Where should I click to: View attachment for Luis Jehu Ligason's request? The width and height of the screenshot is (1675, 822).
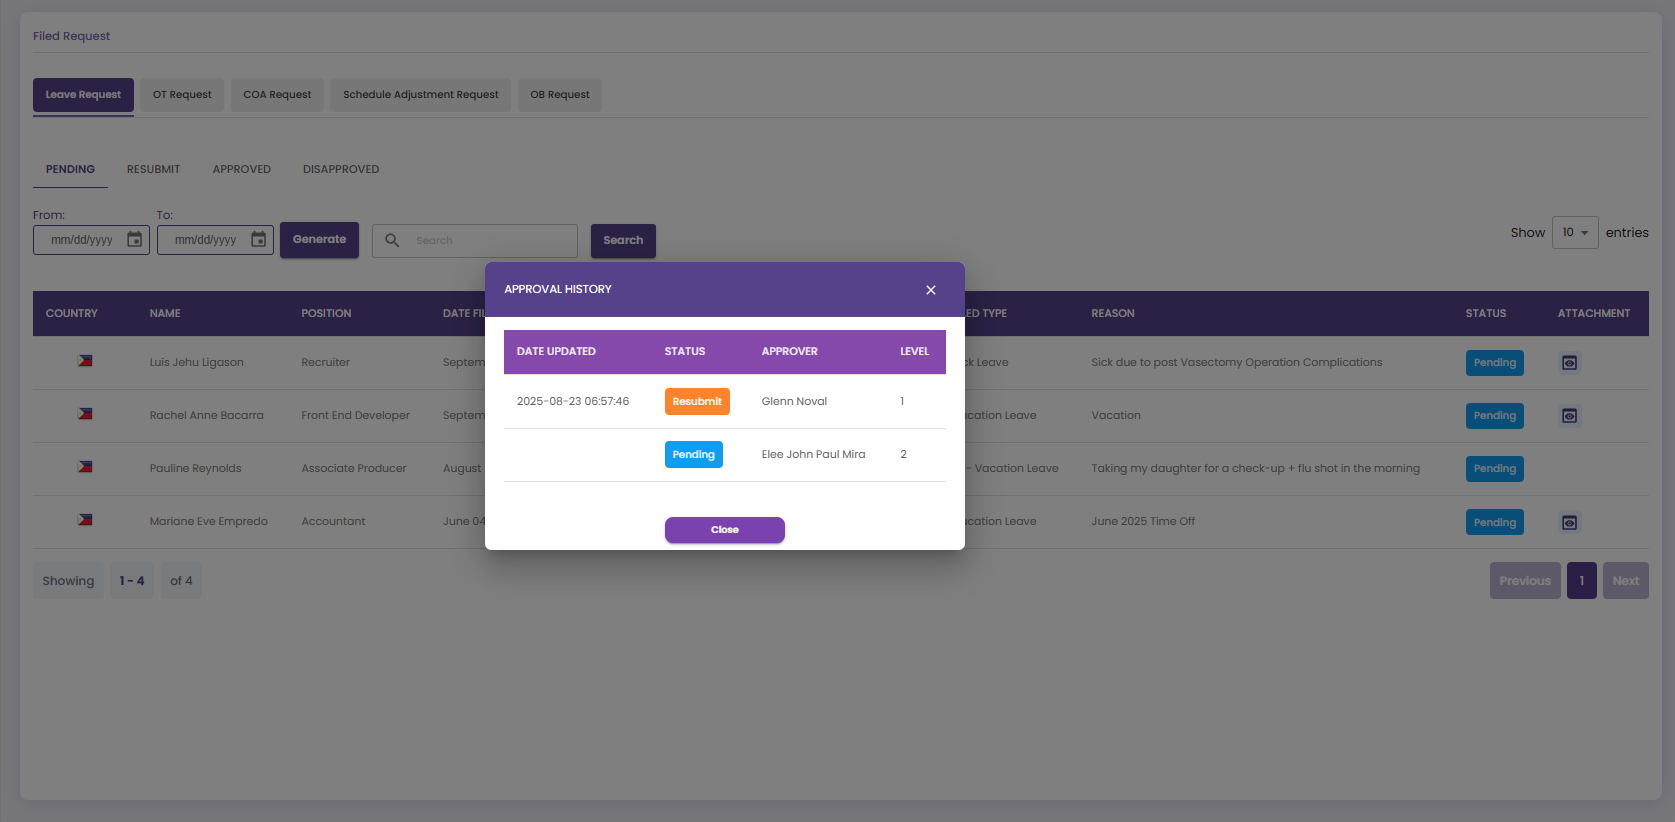pyautogui.click(x=1569, y=363)
